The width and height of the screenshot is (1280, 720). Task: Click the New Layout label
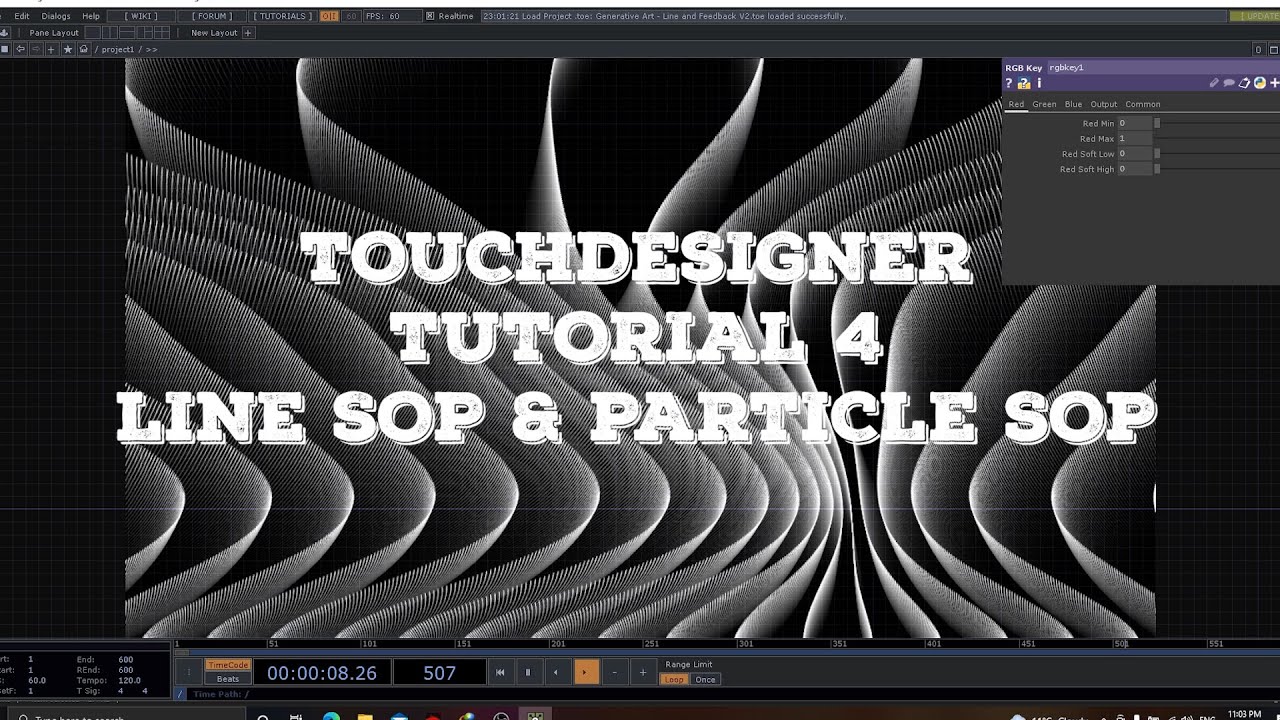[x=214, y=33]
